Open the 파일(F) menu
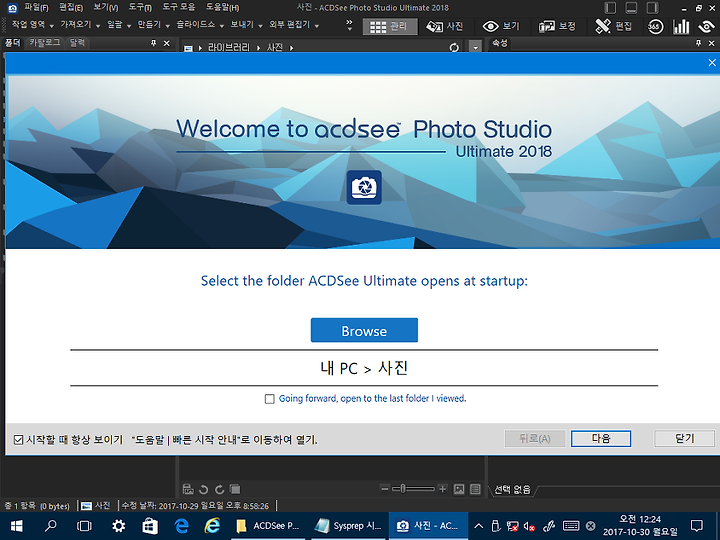720x540 pixels. click(36, 8)
